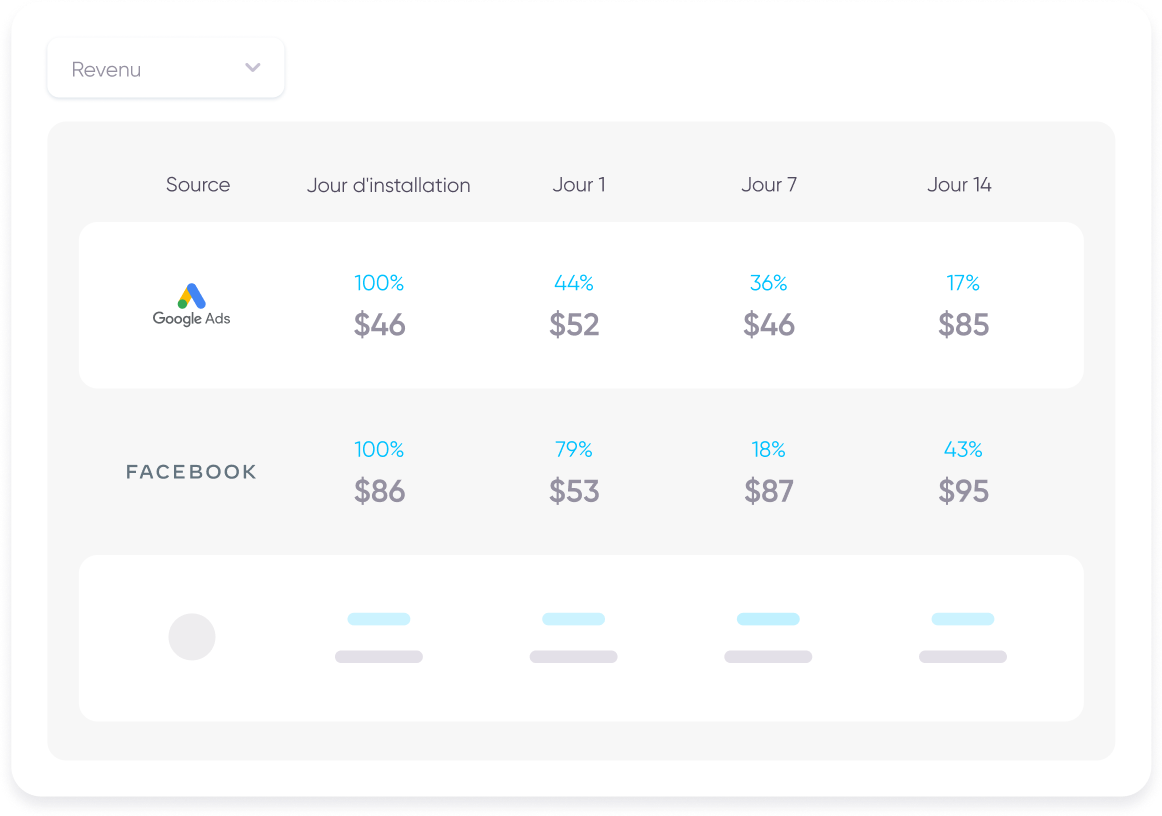Click Google Ads $85 Jour 14 revenue
The image size is (1162, 816).
963,325
